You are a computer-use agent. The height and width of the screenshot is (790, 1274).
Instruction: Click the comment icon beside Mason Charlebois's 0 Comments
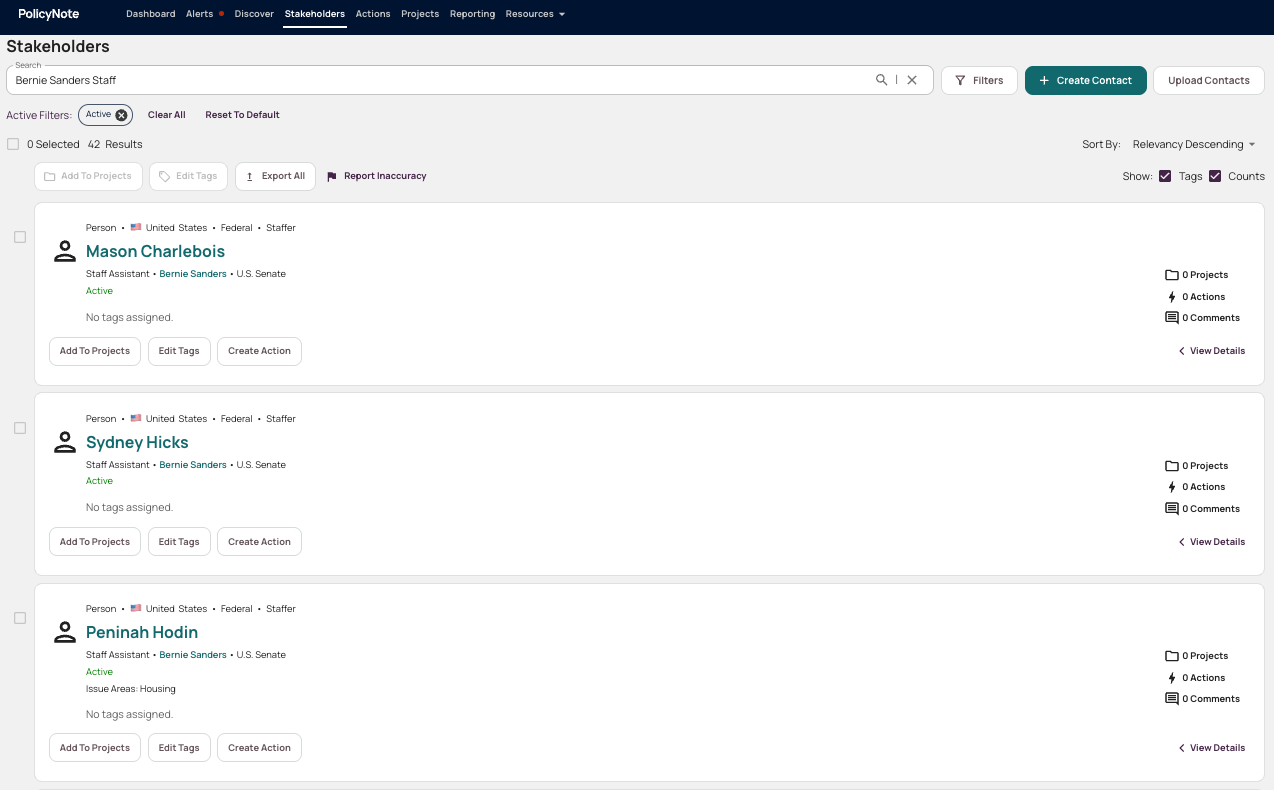click(x=1172, y=318)
